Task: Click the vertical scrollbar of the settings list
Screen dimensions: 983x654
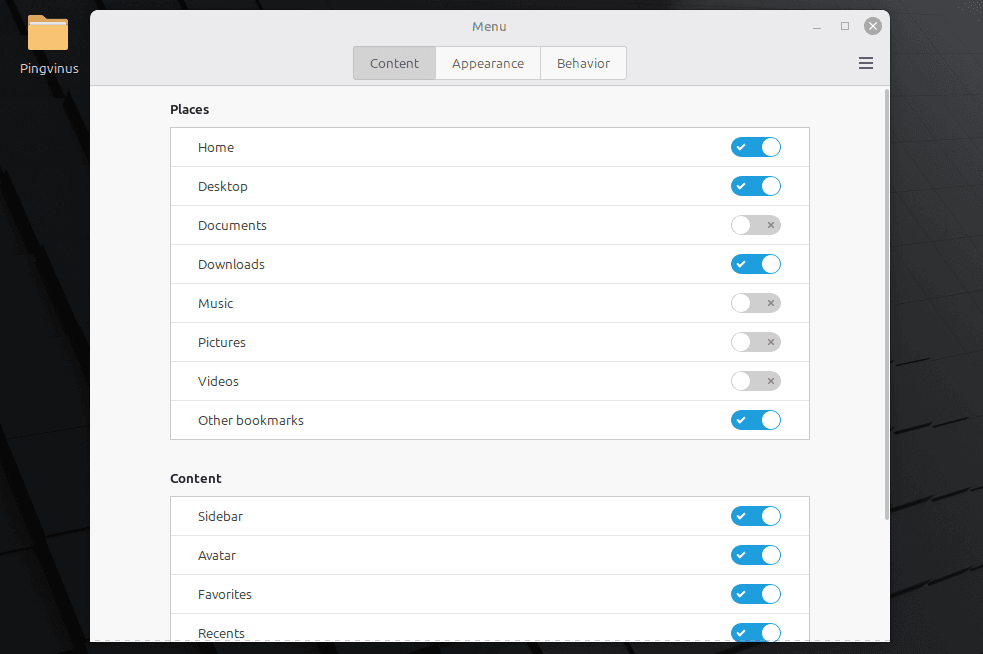Action: coord(886,300)
